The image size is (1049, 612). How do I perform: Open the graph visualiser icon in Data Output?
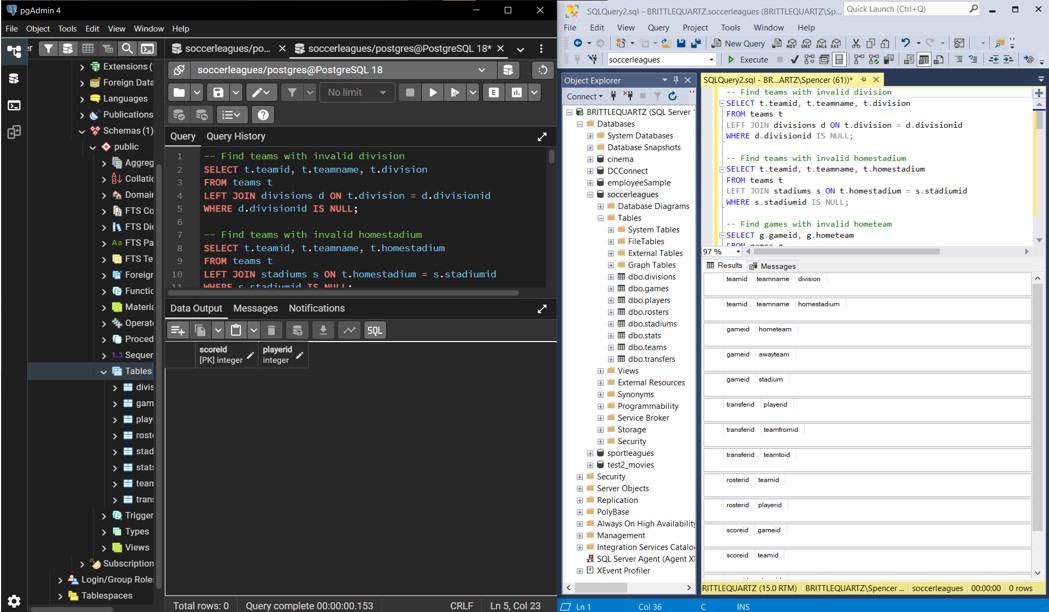tap(349, 330)
